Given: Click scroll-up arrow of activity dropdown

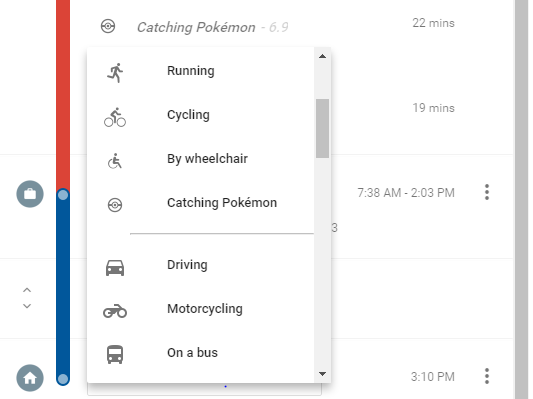Looking at the screenshot, I should tap(322, 56).
